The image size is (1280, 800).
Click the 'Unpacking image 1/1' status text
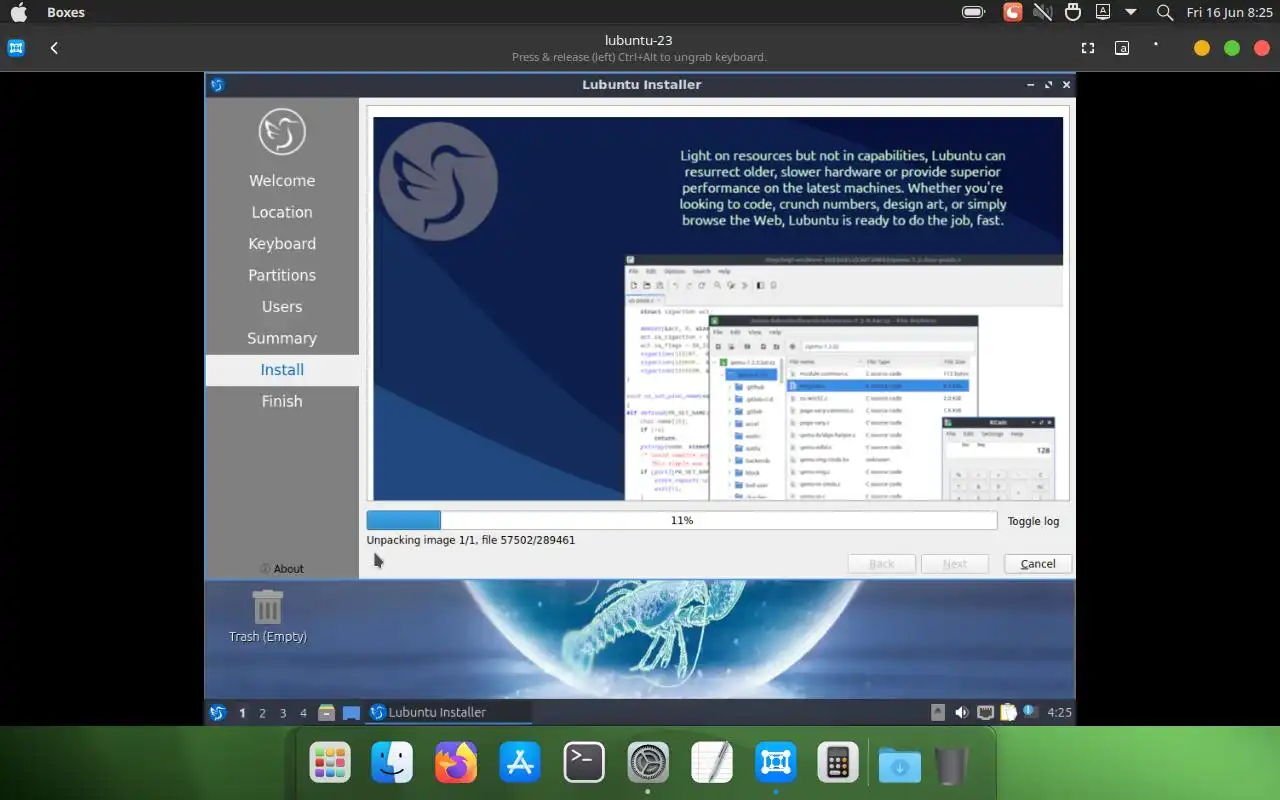pyautogui.click(x=471, y=540)
